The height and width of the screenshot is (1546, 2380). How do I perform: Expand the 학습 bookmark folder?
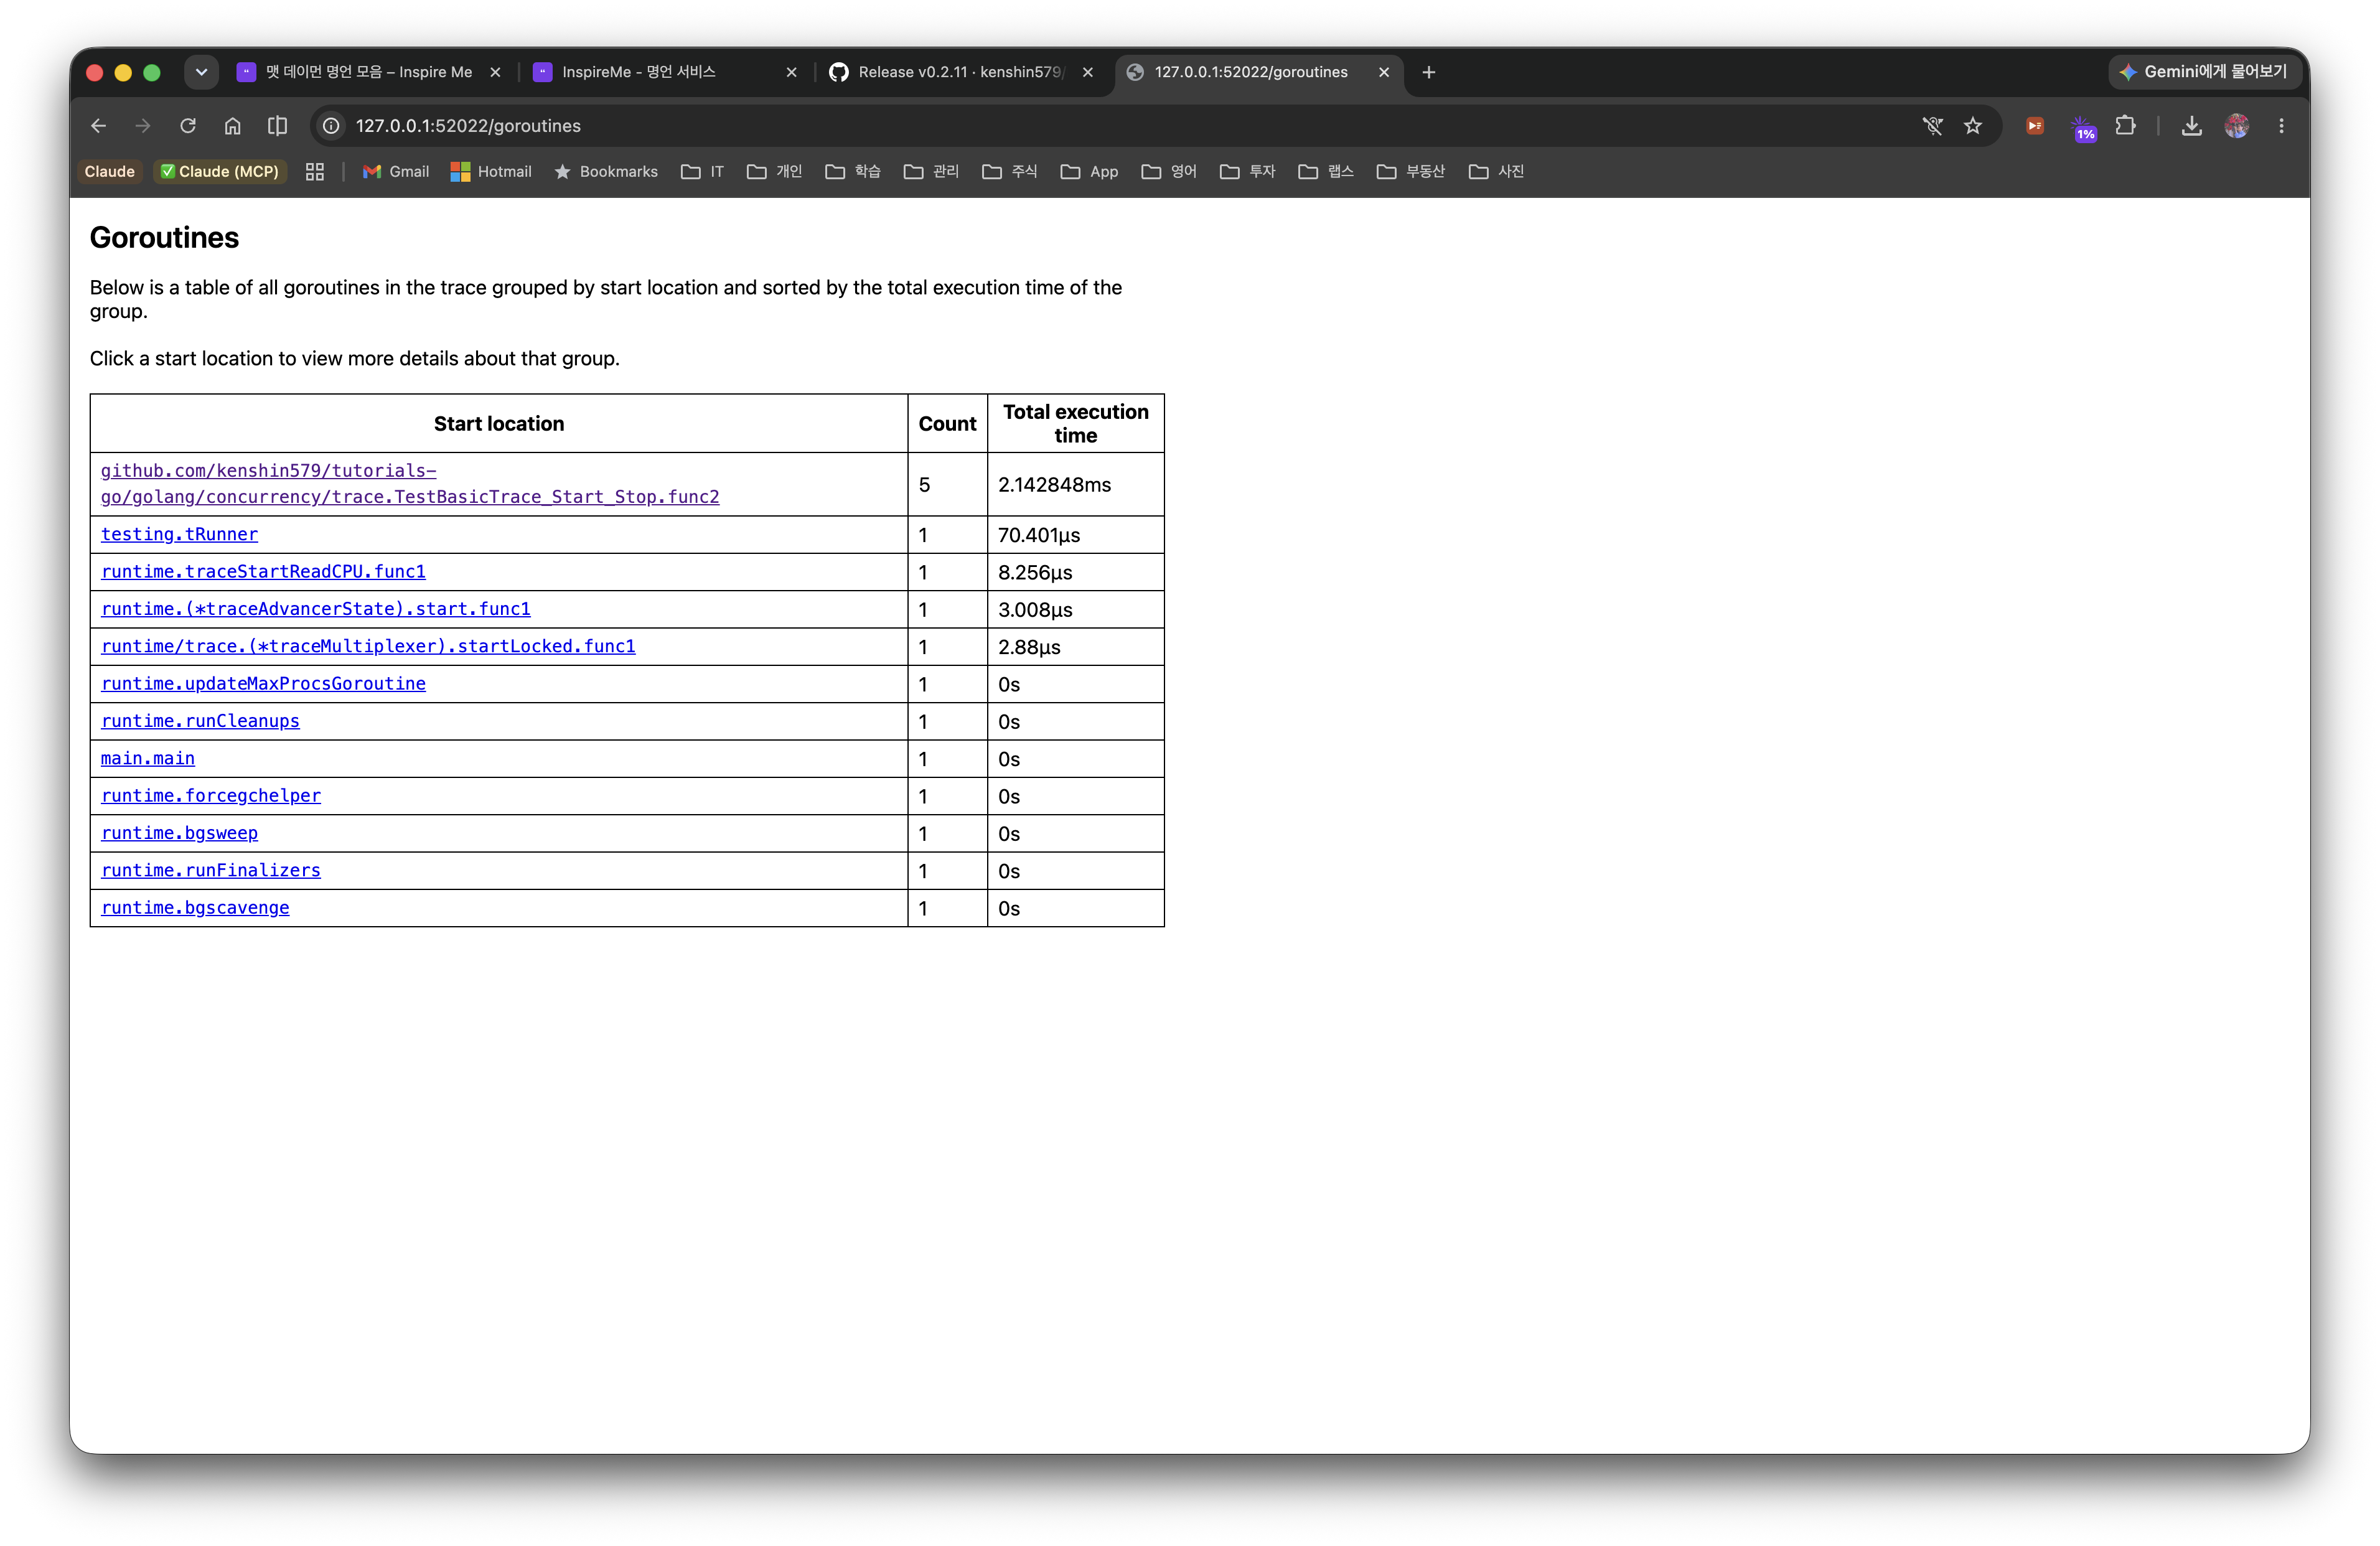852,172
